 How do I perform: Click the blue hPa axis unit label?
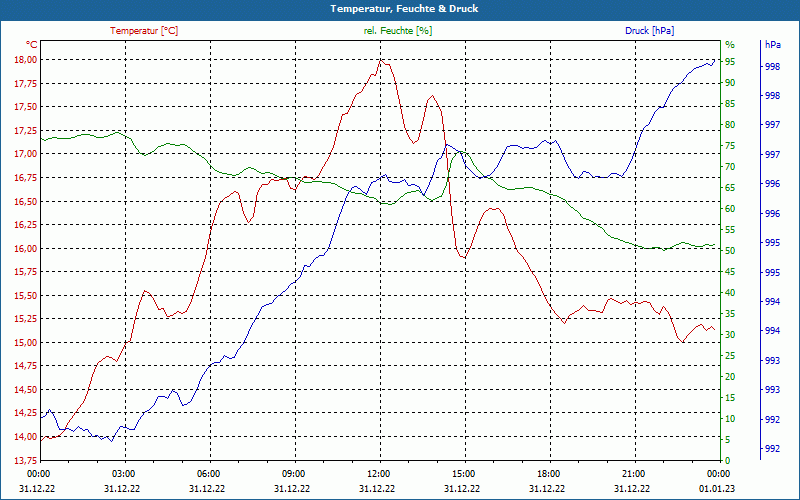(x=773, y=45)
